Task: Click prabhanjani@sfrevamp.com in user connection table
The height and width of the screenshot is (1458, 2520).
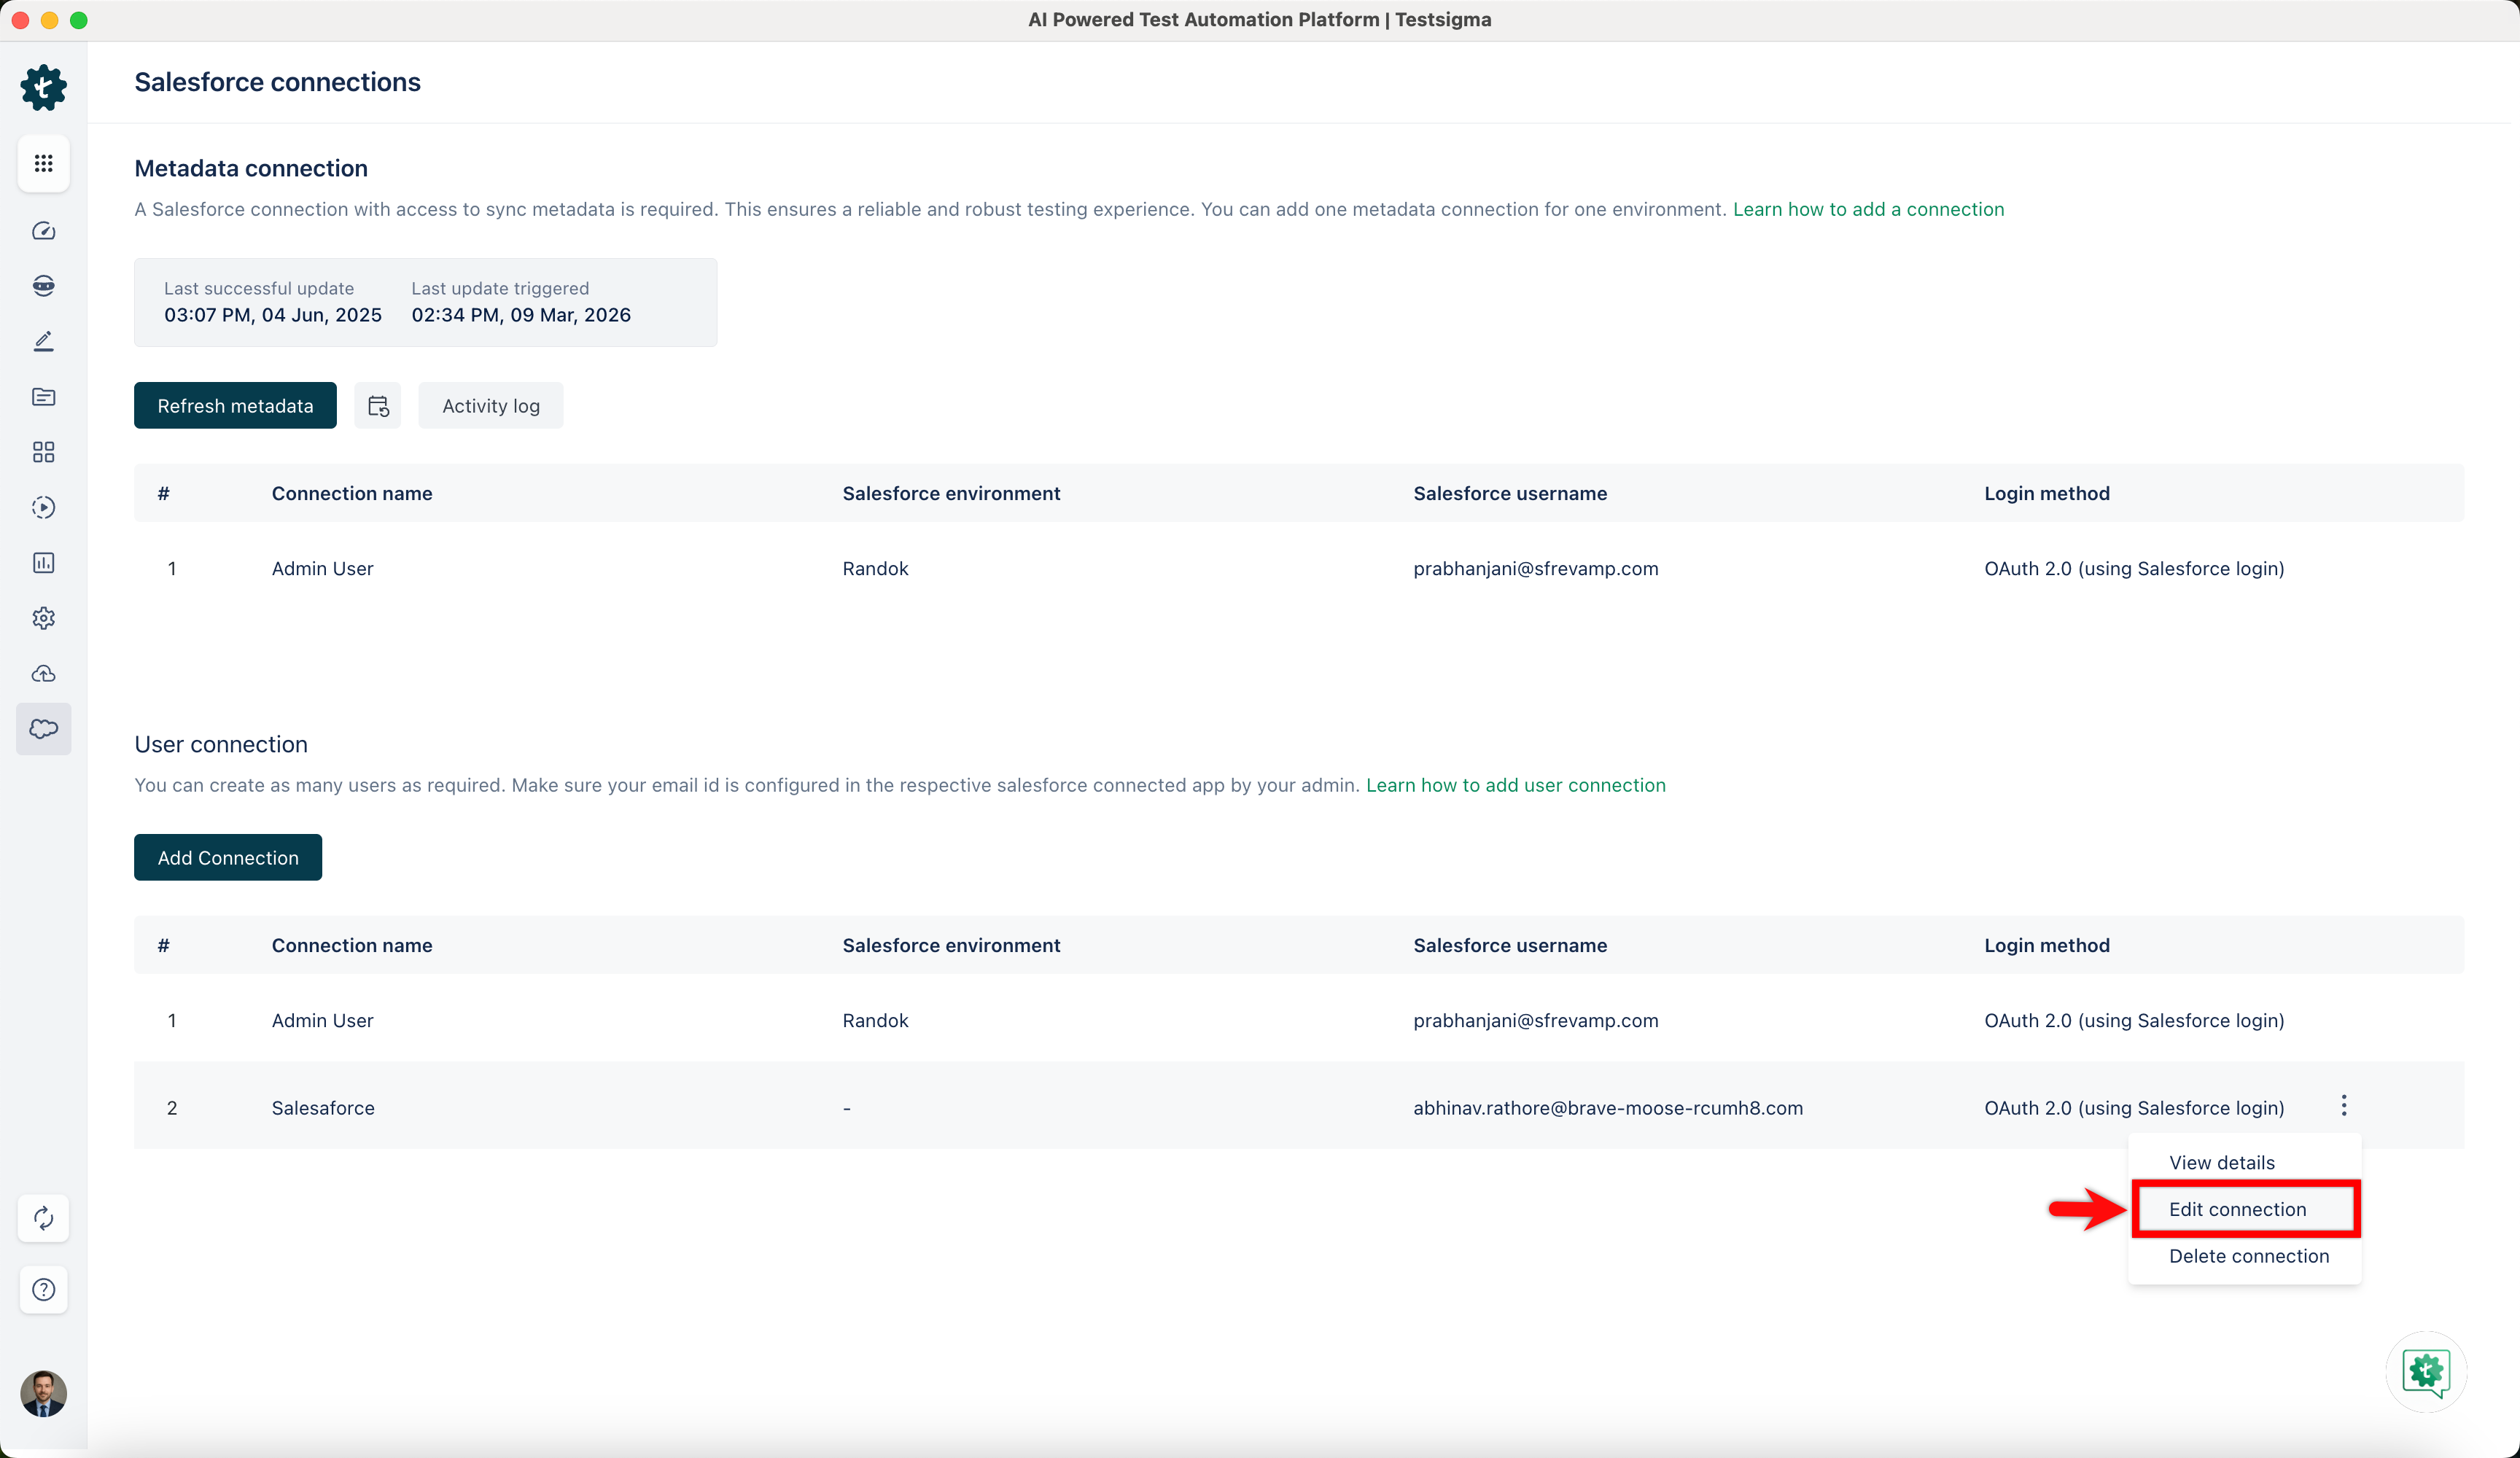Action: [x=1535, y=1020]
